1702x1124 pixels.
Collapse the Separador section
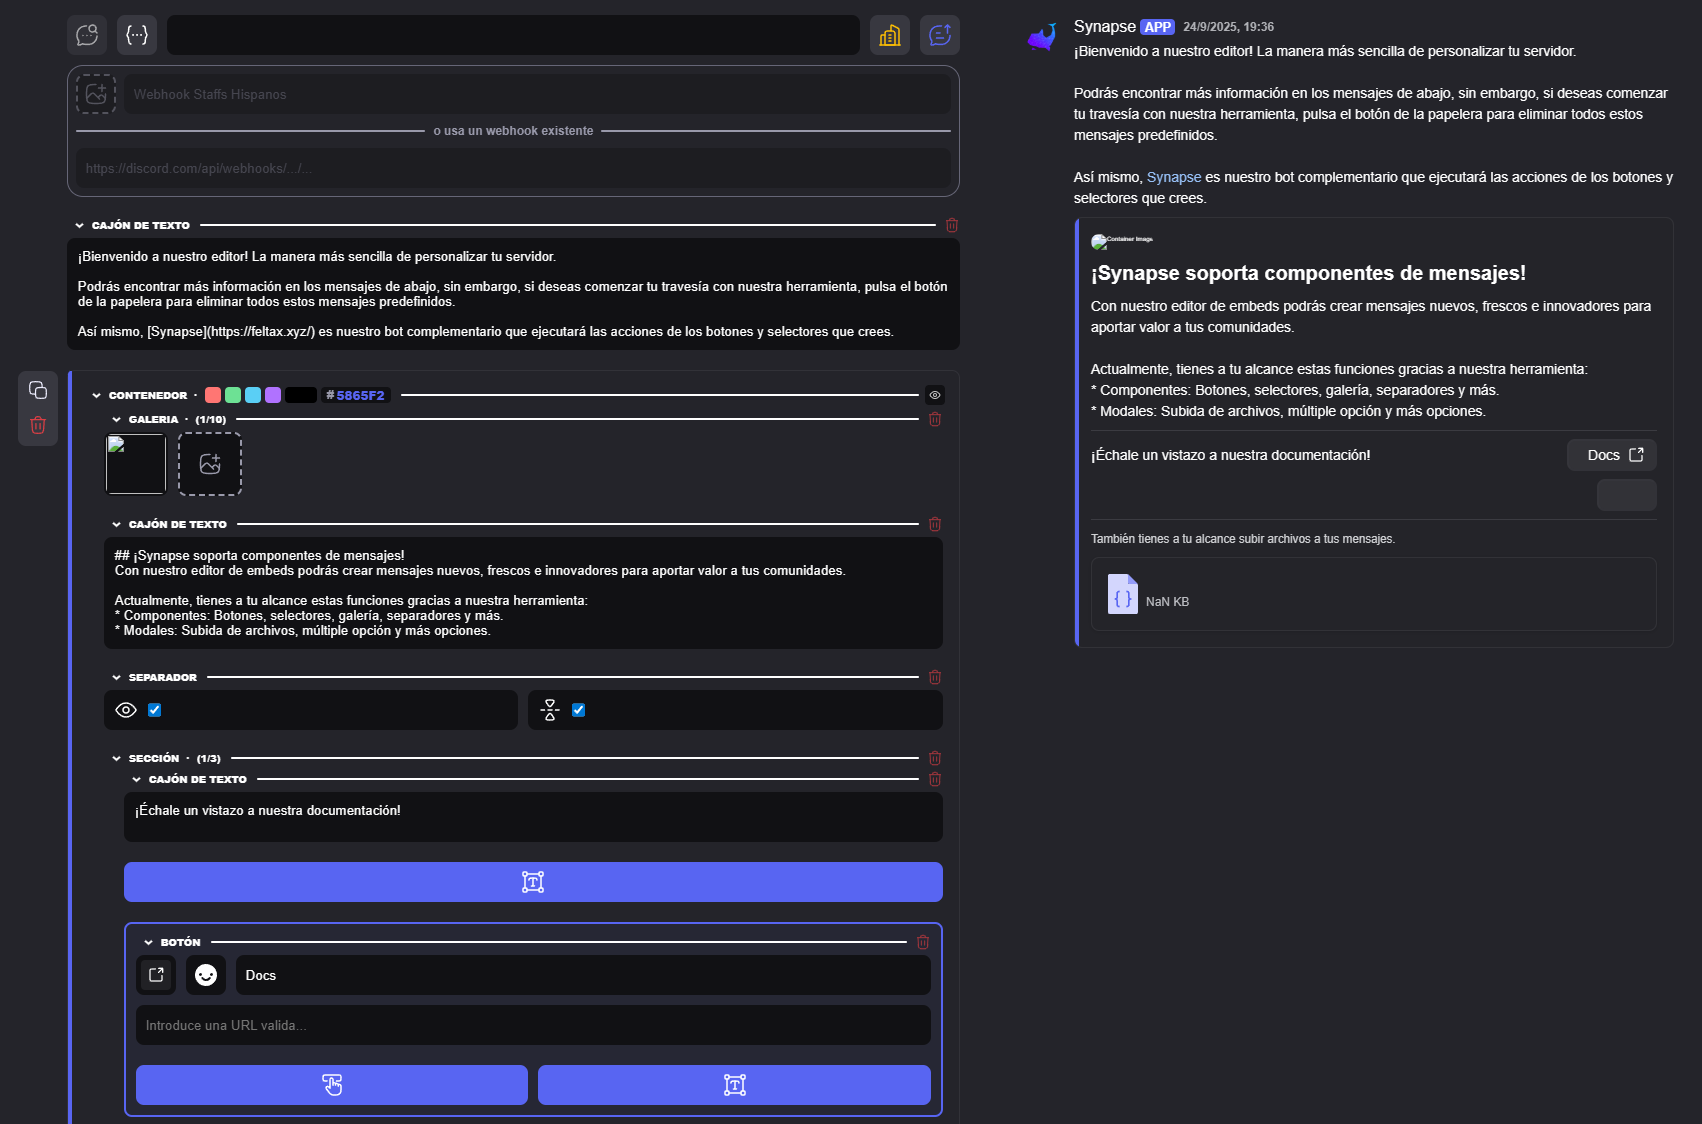tap(117, 678)
